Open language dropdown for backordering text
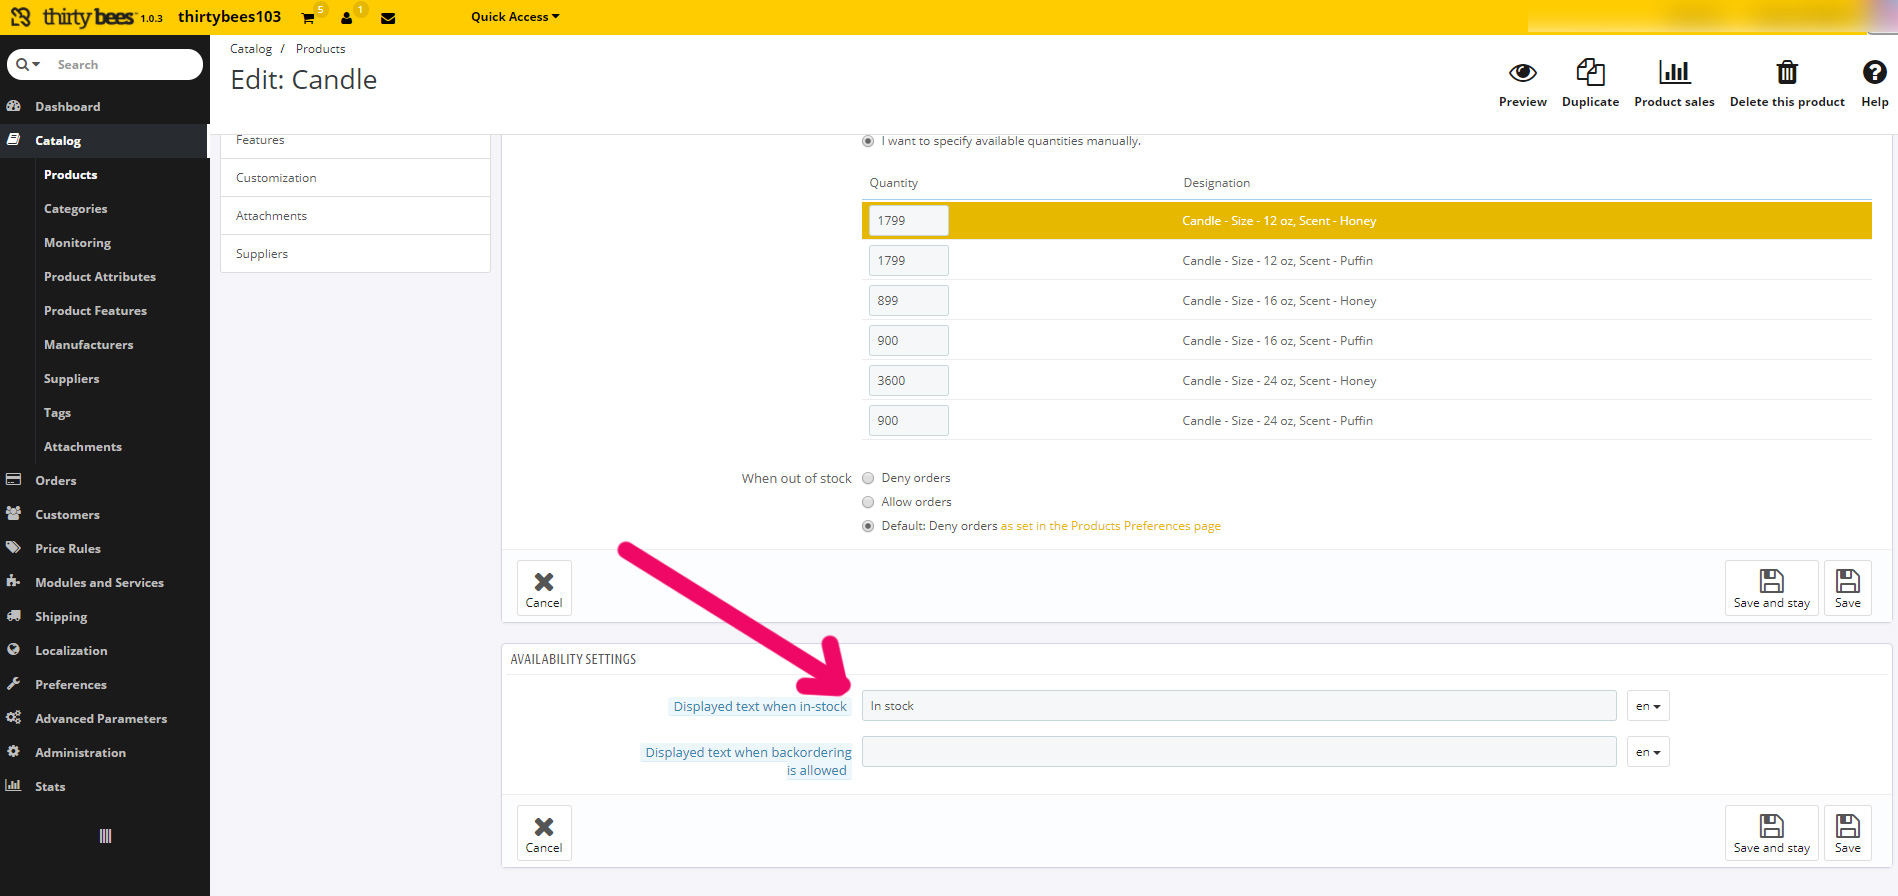 coord(1647,752)
